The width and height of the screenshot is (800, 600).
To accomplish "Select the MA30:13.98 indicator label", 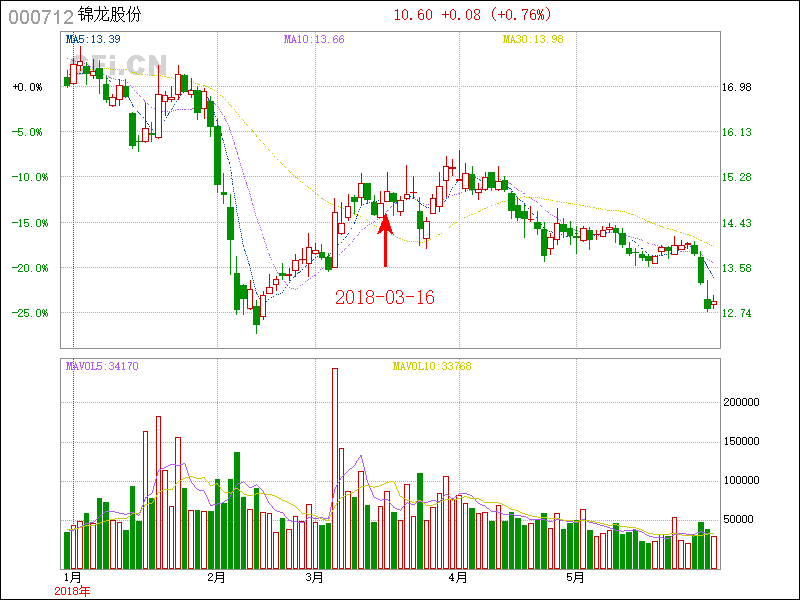I will [x=533, y=39].
